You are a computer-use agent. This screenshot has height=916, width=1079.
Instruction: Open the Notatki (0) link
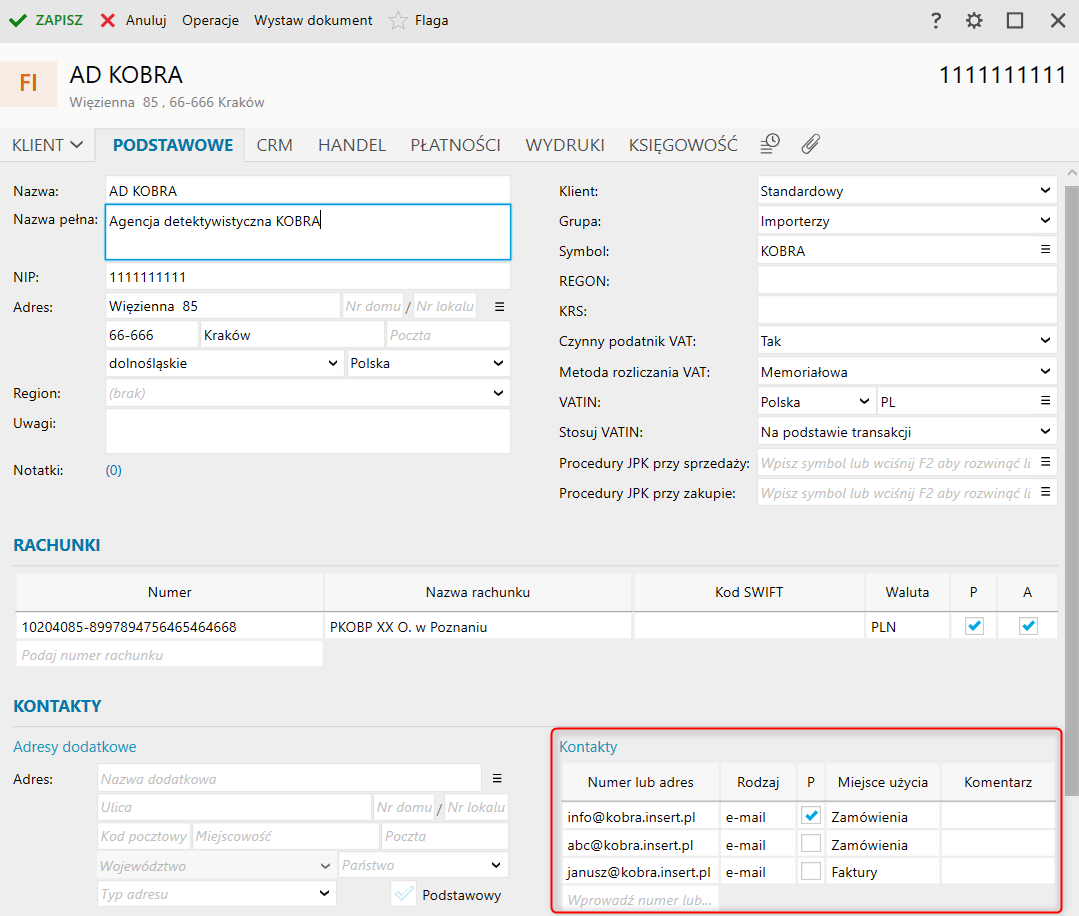pos(114,470)
